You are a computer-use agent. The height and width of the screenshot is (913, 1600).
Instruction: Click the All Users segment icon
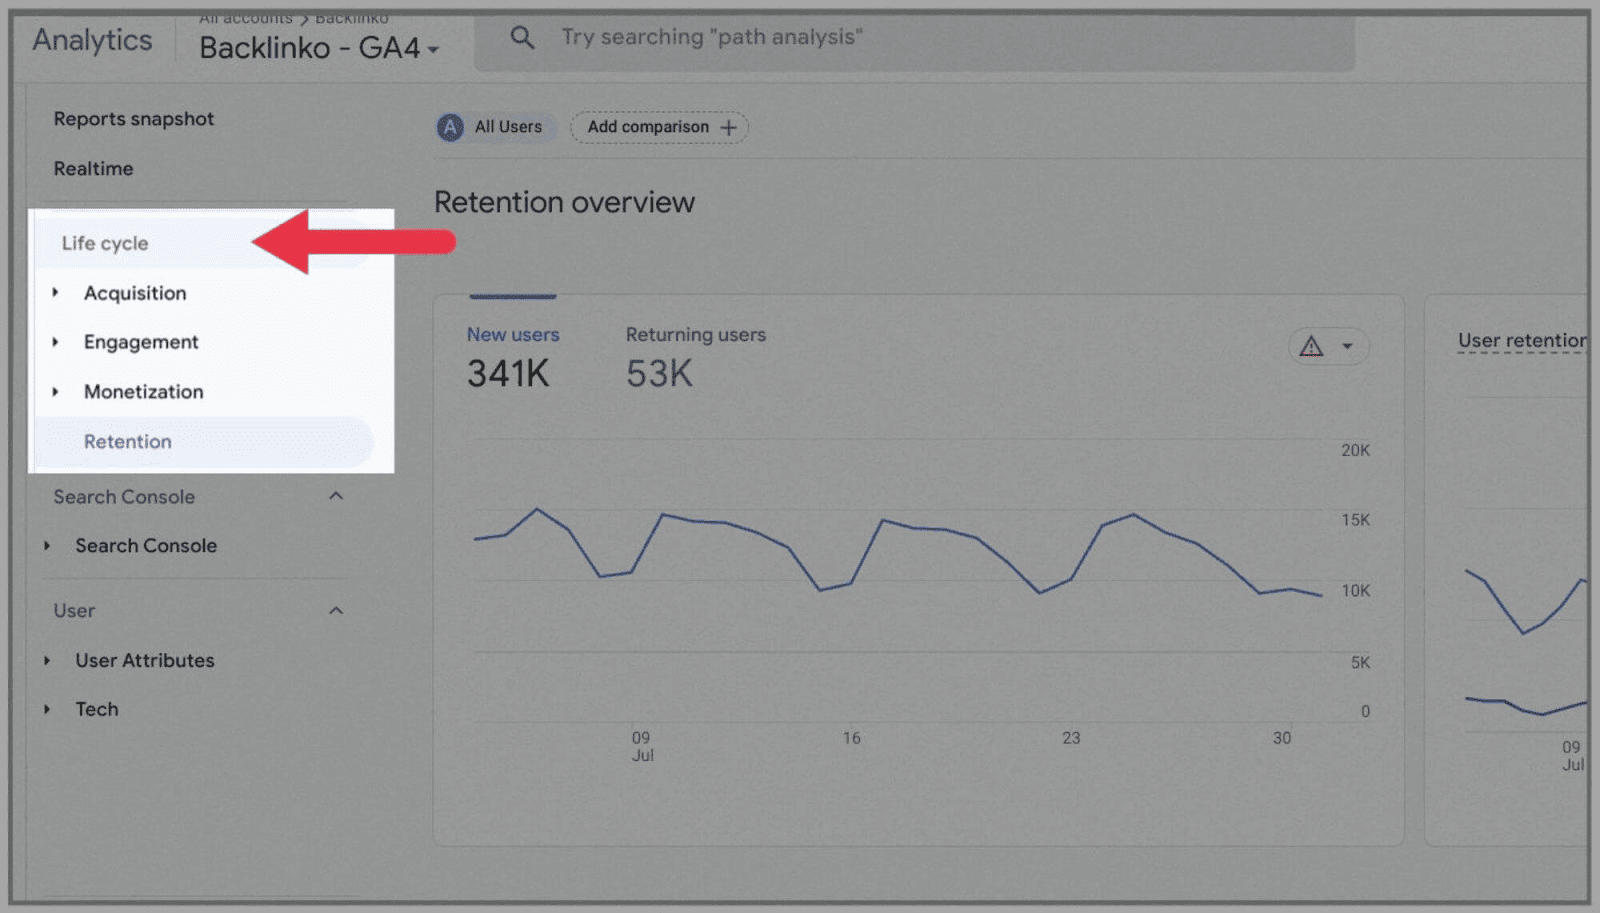point(450,127)
